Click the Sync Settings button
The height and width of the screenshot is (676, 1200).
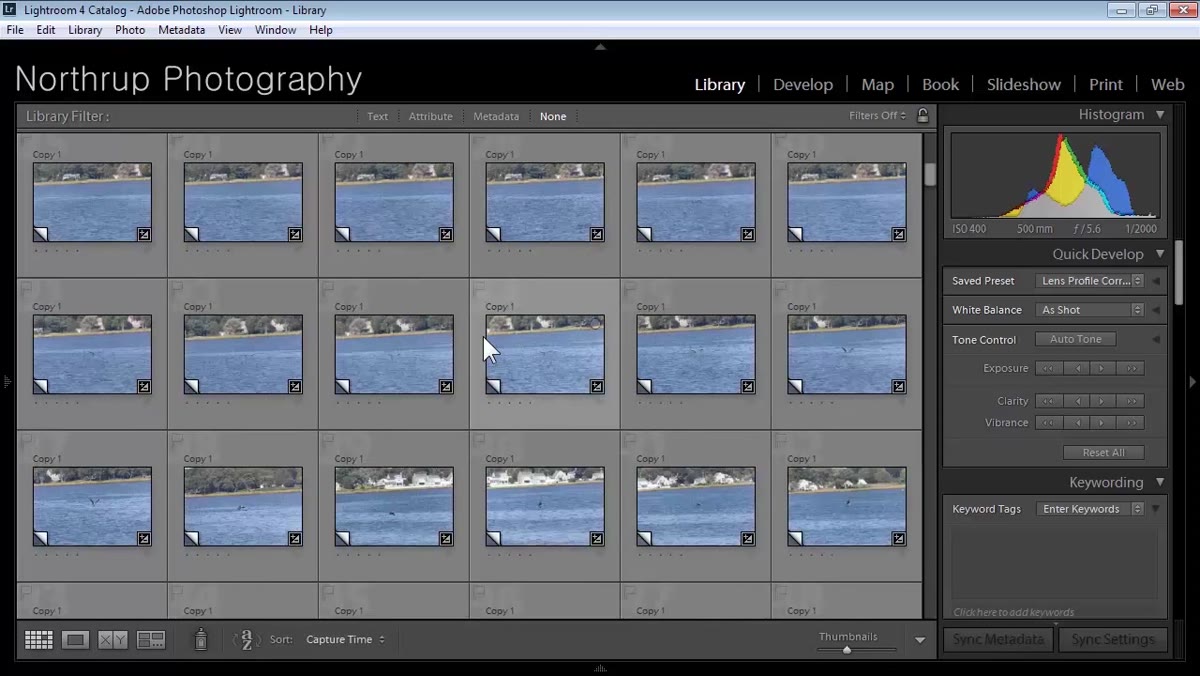[1112, 640]
